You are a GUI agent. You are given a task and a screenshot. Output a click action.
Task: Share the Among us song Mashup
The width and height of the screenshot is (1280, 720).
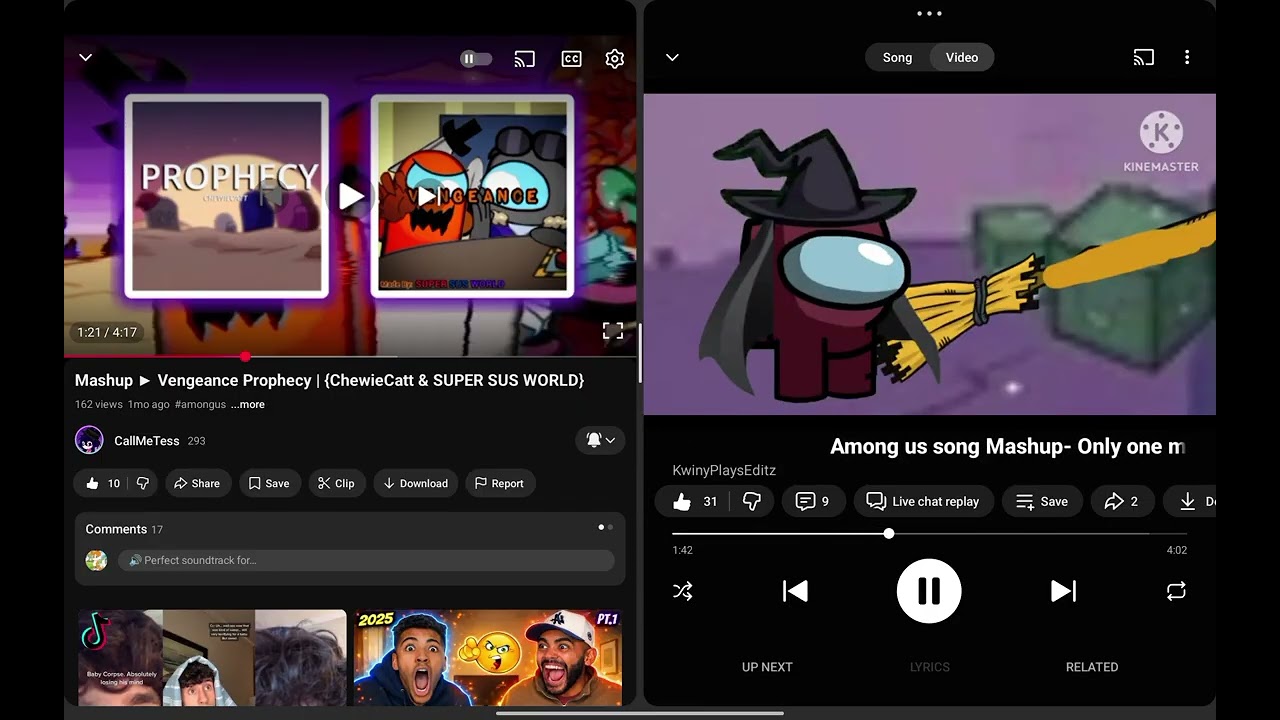(x=1122, y=502)
